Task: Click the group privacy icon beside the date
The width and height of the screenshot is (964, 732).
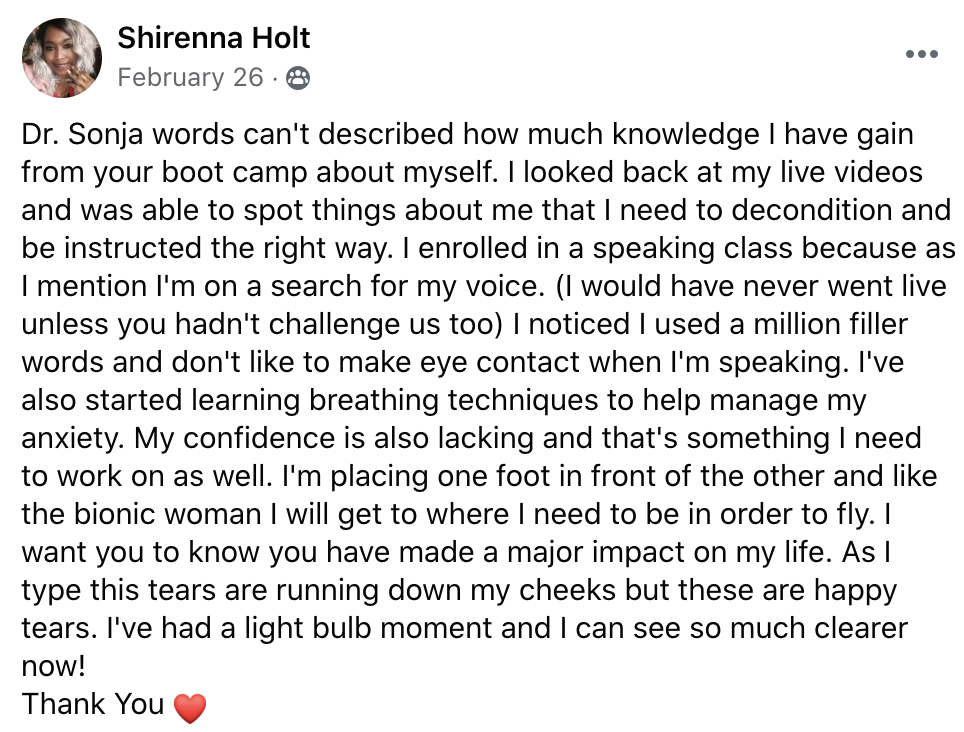Action: point(298,78)
